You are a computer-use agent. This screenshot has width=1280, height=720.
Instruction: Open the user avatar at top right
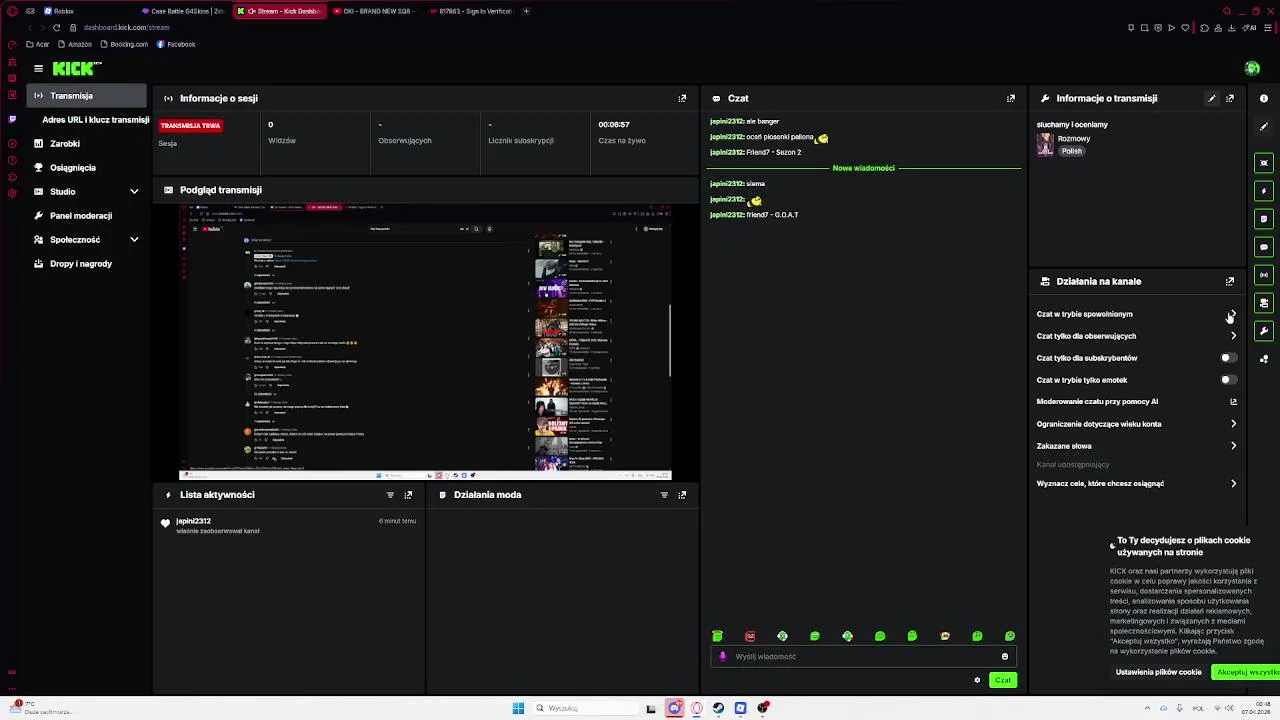pyautogui.click(x=1252, y=68)
